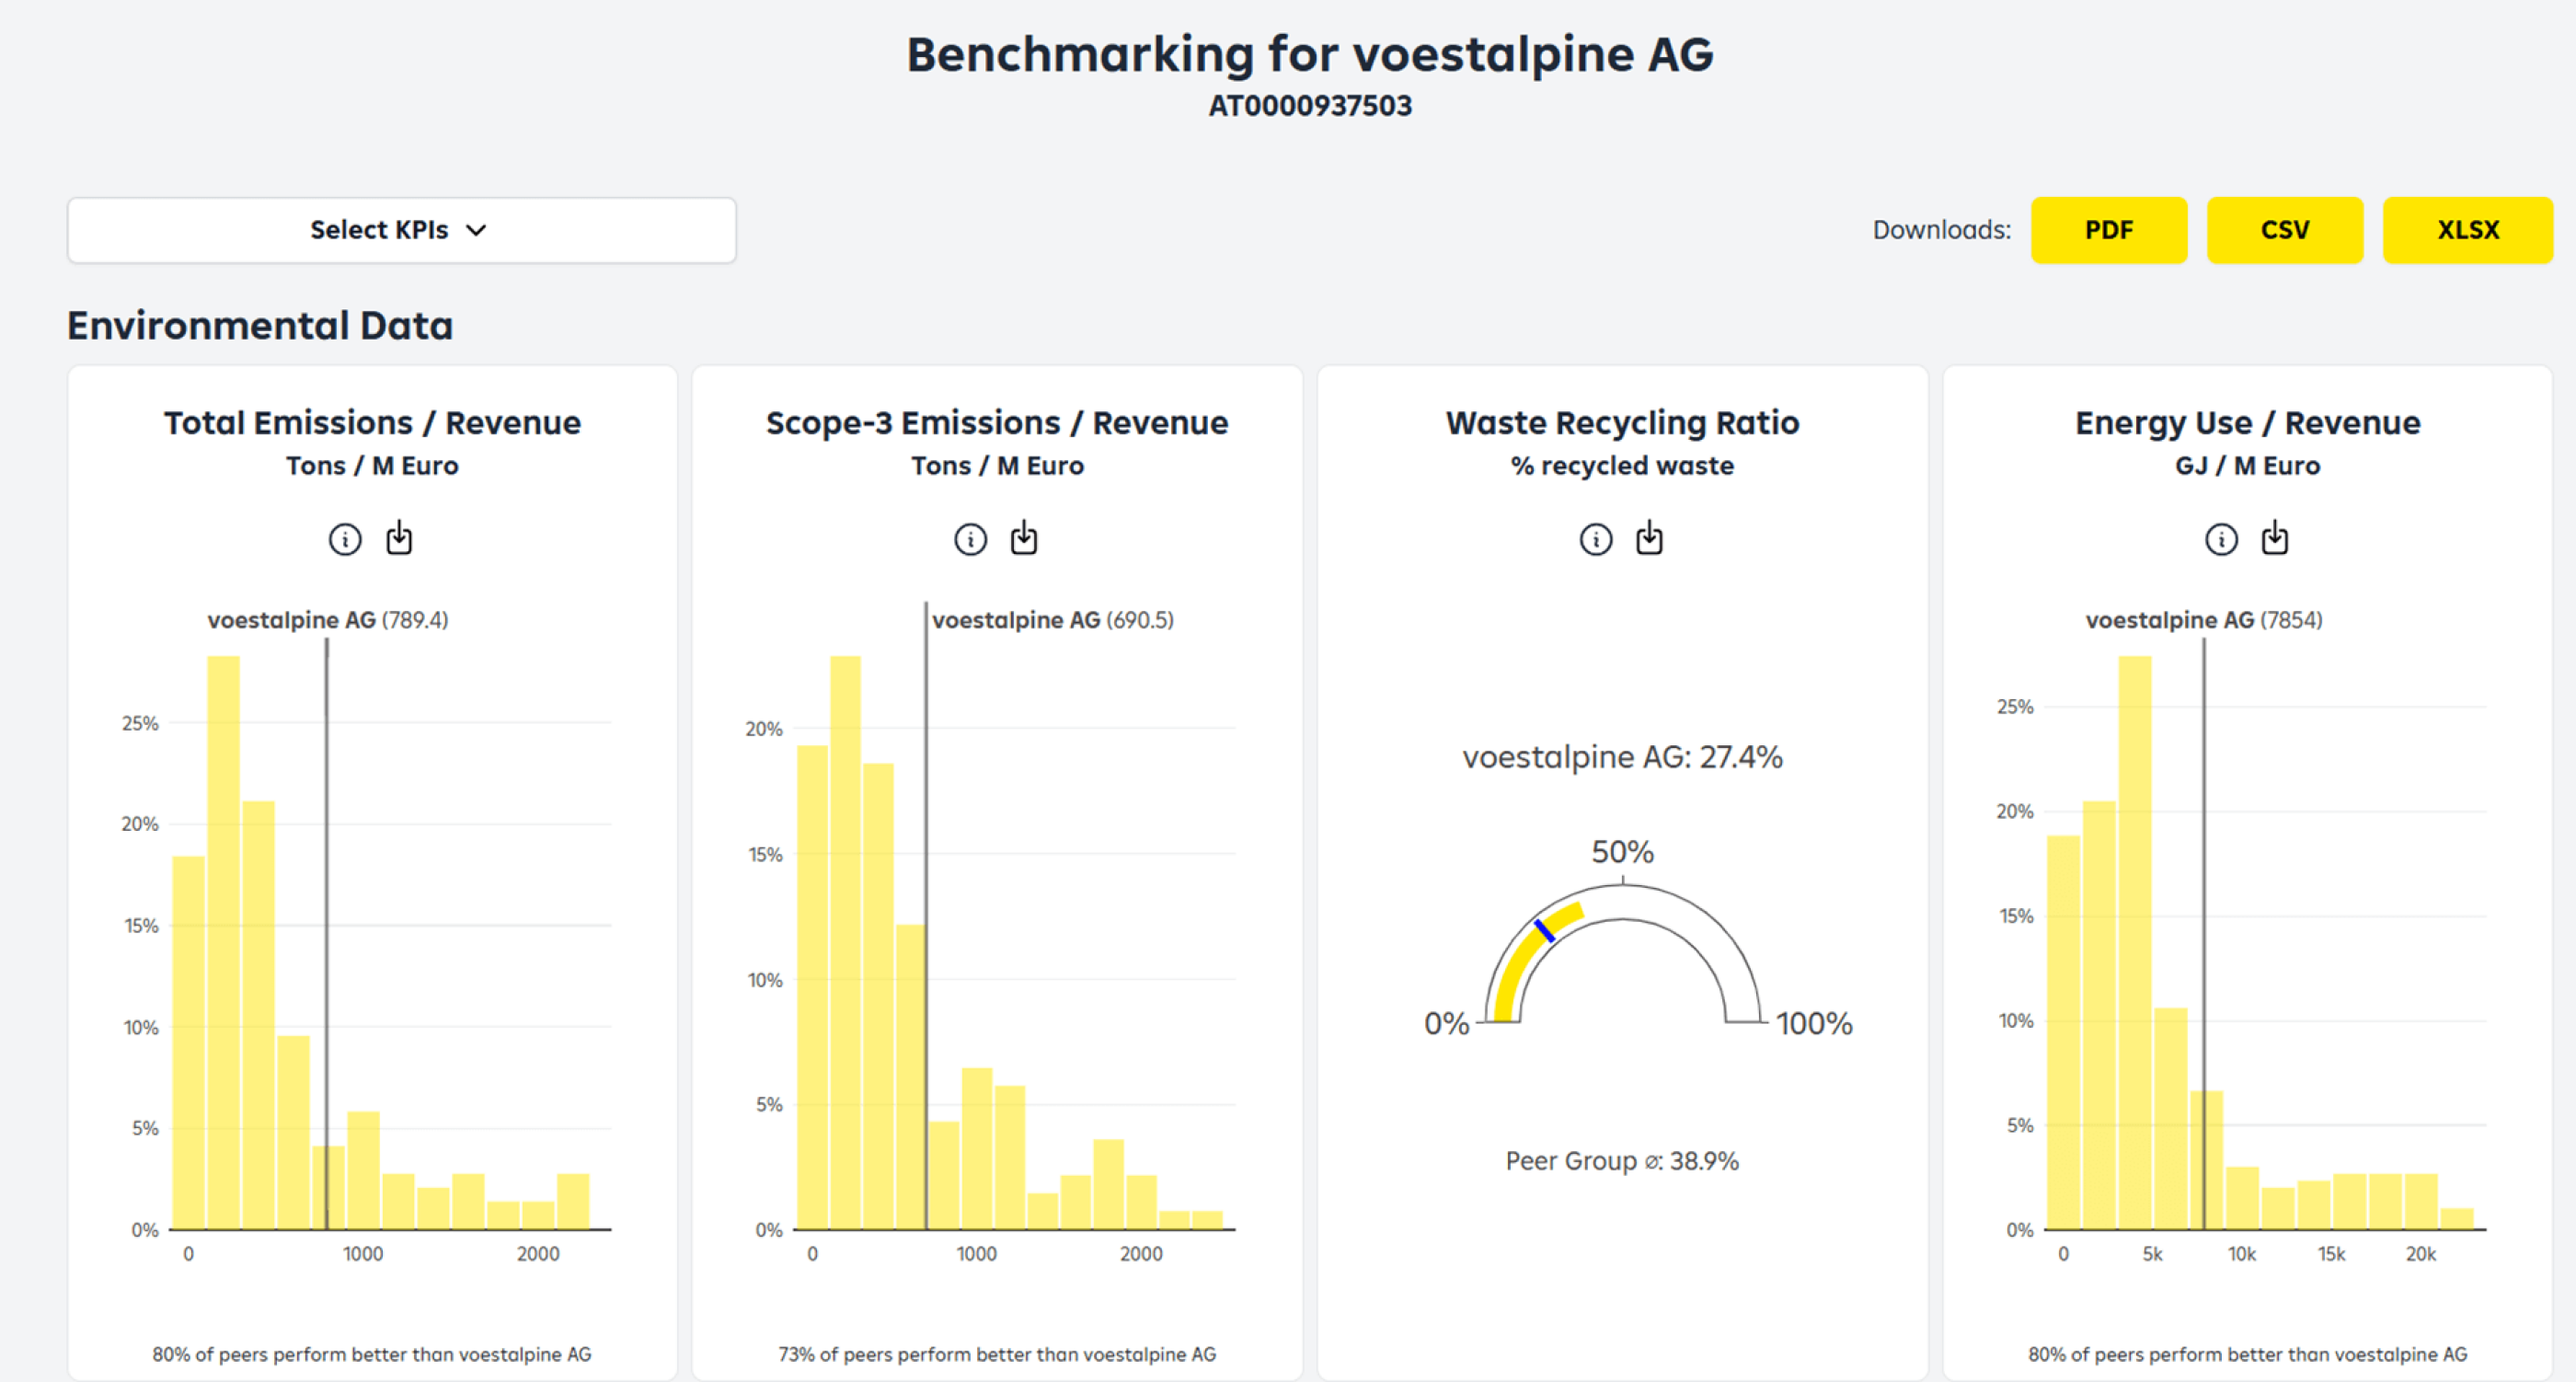This screenshot has width=2576, height=1382.
Task: Open the Select KPIs dropdown
Action: click(x=400, y=230)
